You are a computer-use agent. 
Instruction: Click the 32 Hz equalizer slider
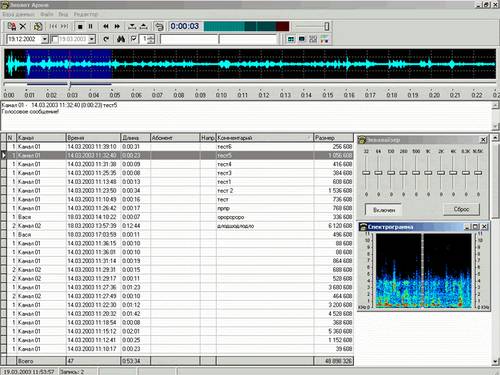coord(366,173)
